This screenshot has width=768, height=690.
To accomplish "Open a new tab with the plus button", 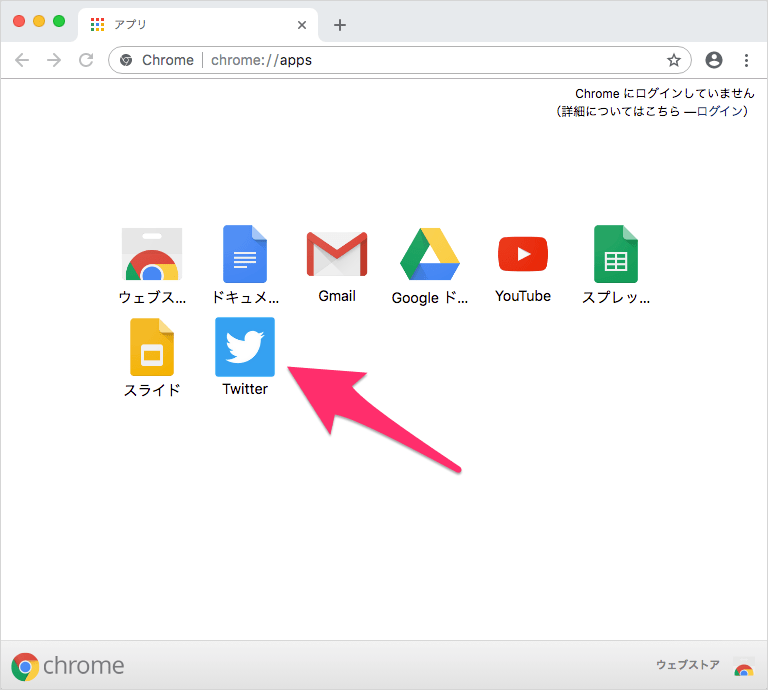I will point(339,25).
